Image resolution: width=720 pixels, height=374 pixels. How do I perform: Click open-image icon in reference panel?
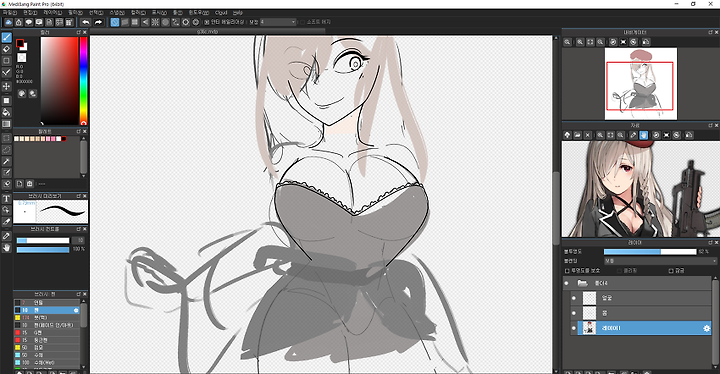(578, 135)
